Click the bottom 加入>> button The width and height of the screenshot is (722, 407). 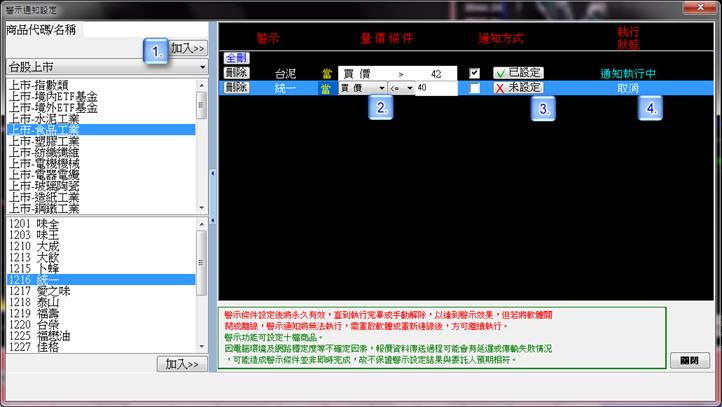[x=183, y=364]
